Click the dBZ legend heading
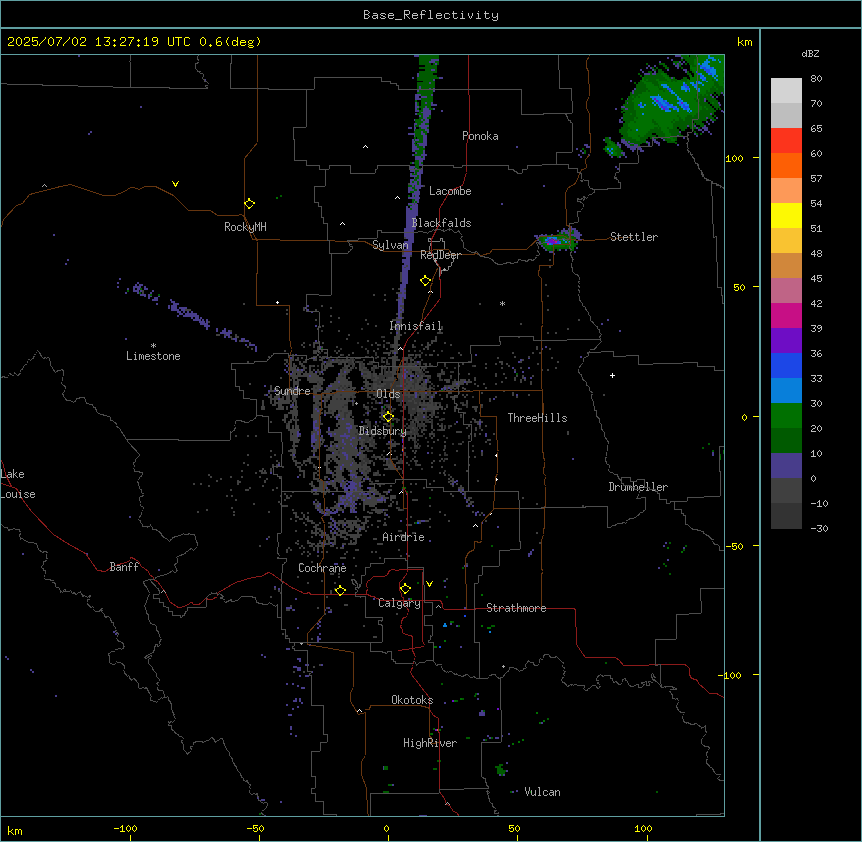 810,53
